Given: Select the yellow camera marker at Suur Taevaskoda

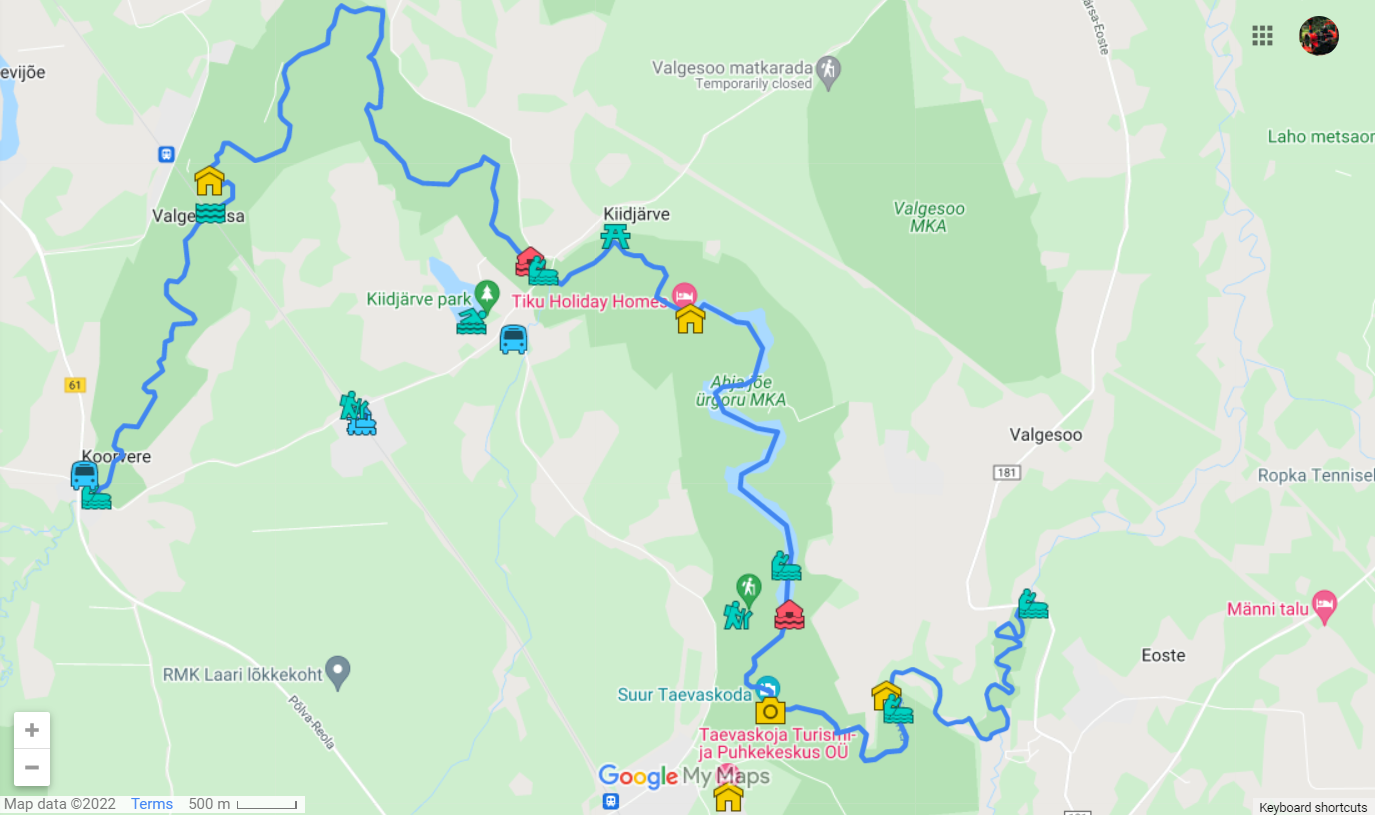Looking at the screenshot, I should click(x=770, y=710).
